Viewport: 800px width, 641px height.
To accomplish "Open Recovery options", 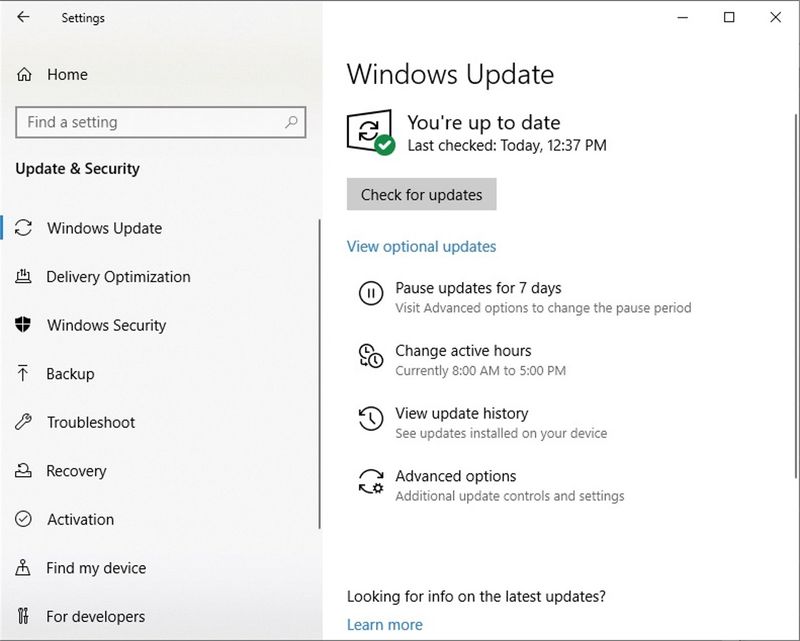I will click(x=77, y=471).
